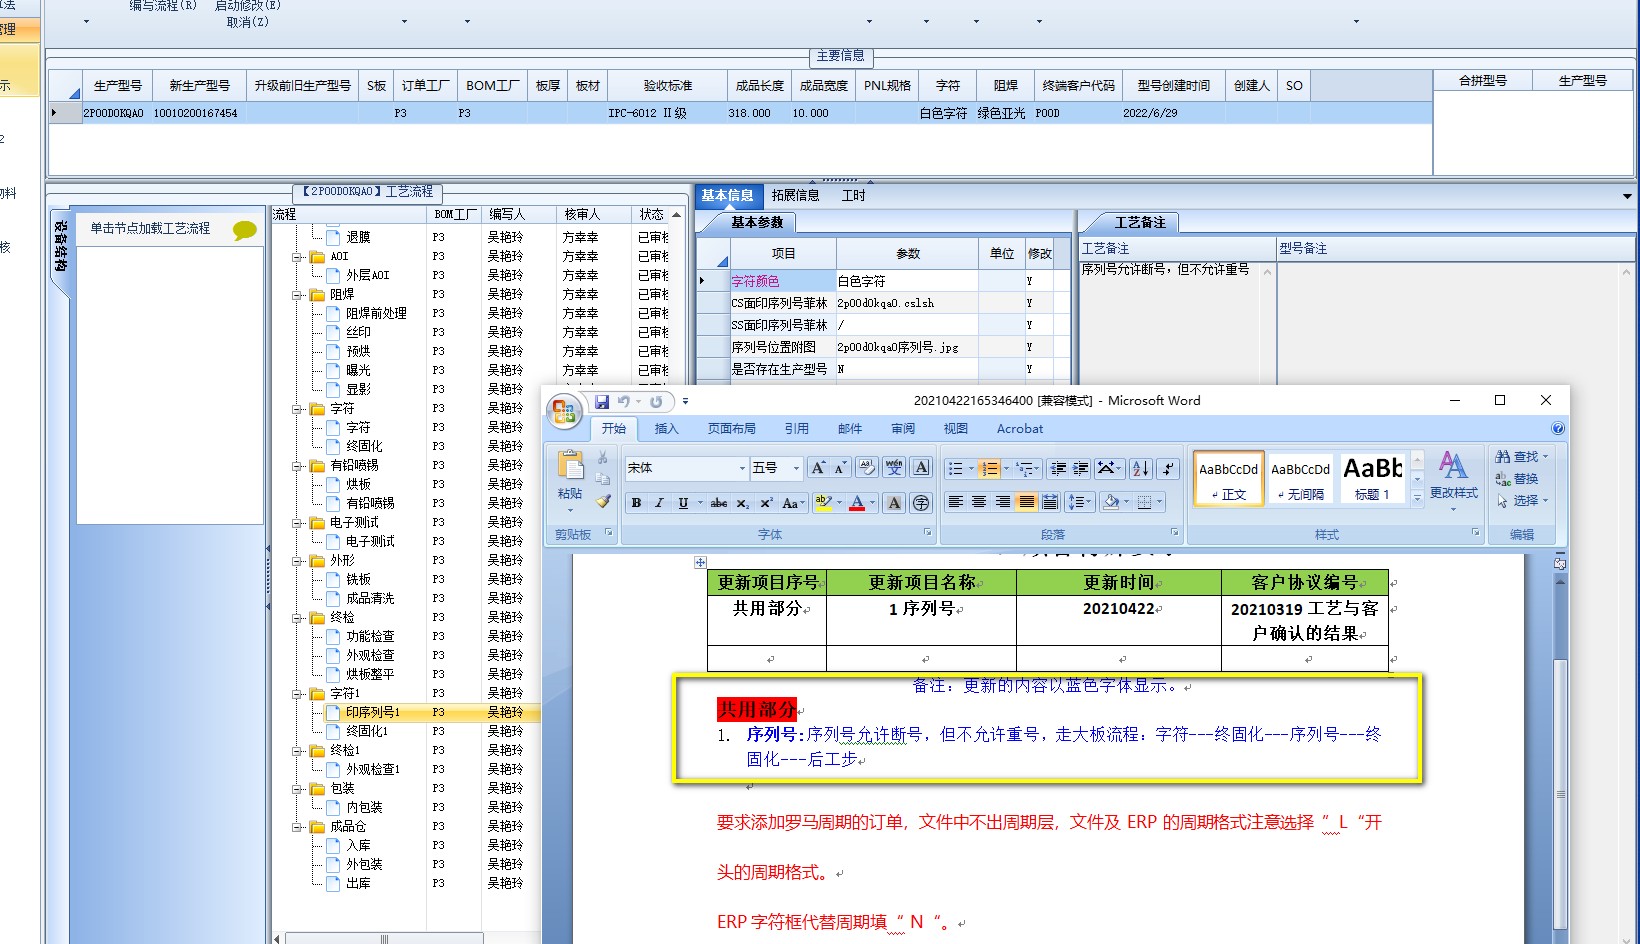Screen dimensions: 1640x944
Task: Click the 查找 Find button
Action: pos(1521,456)
